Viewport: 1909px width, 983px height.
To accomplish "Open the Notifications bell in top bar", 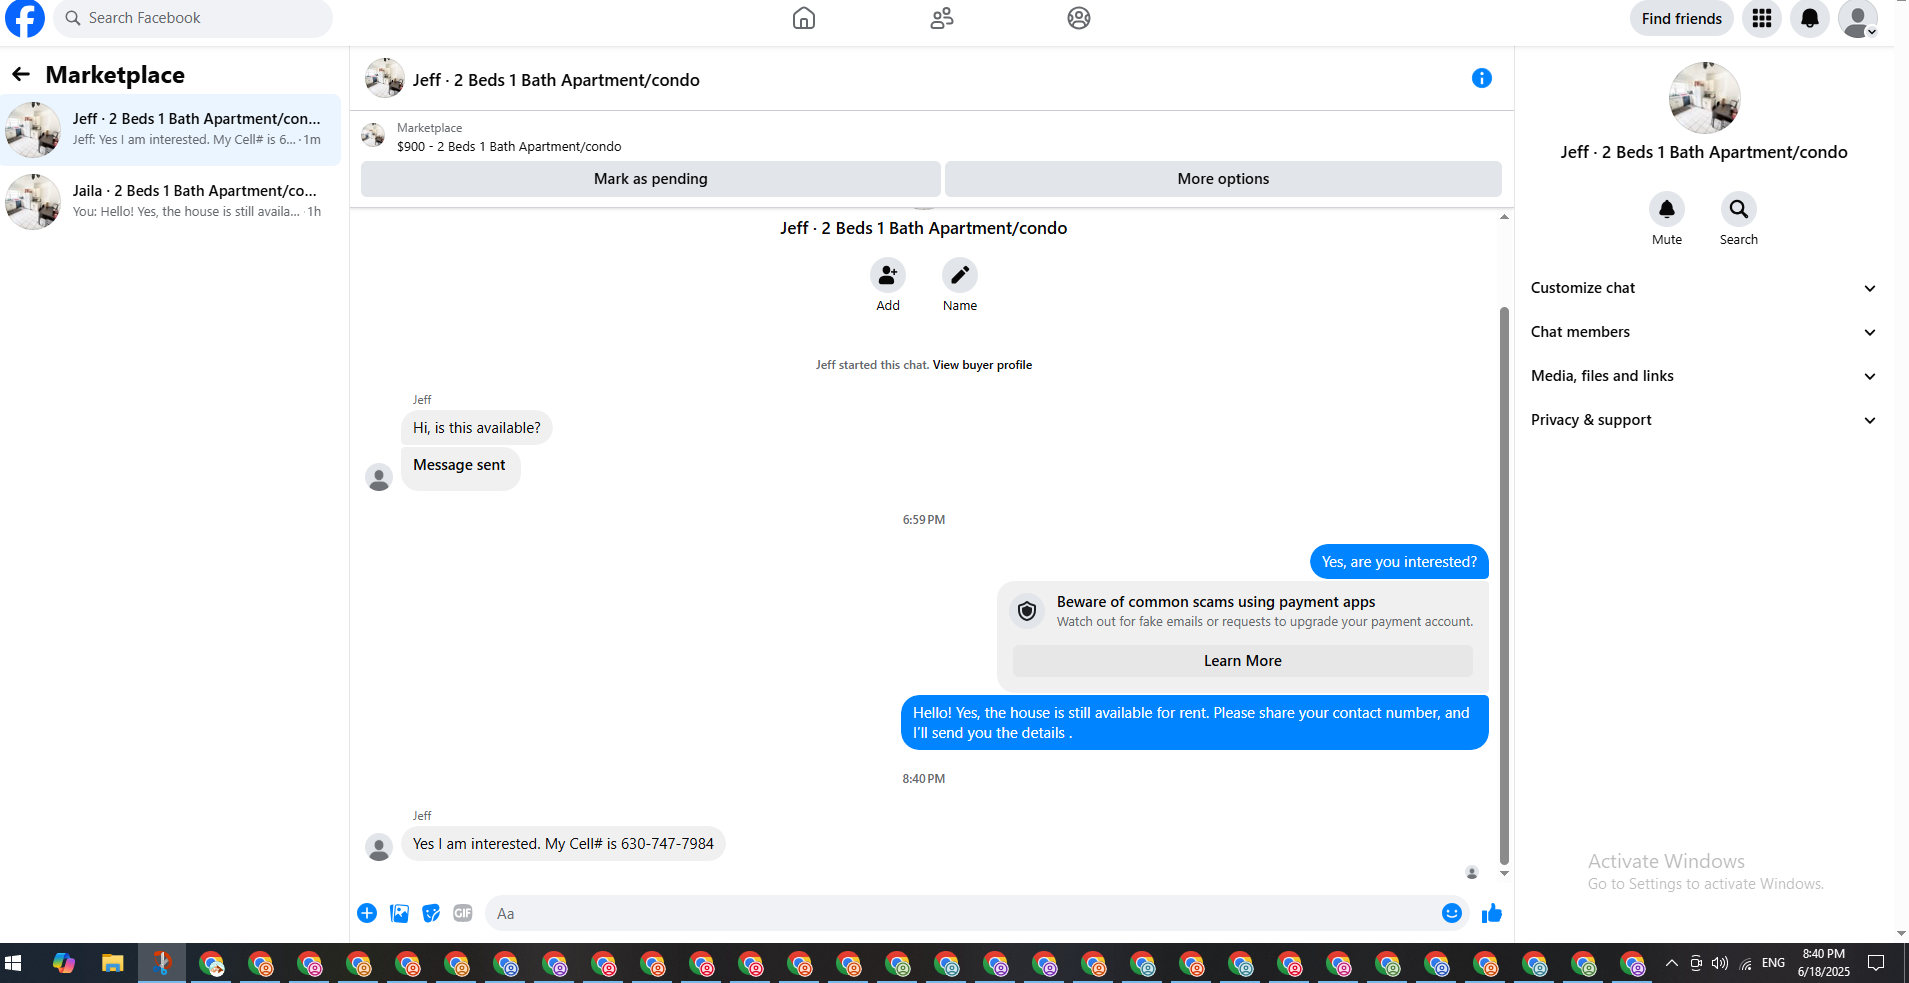I will click(1810, 18).
